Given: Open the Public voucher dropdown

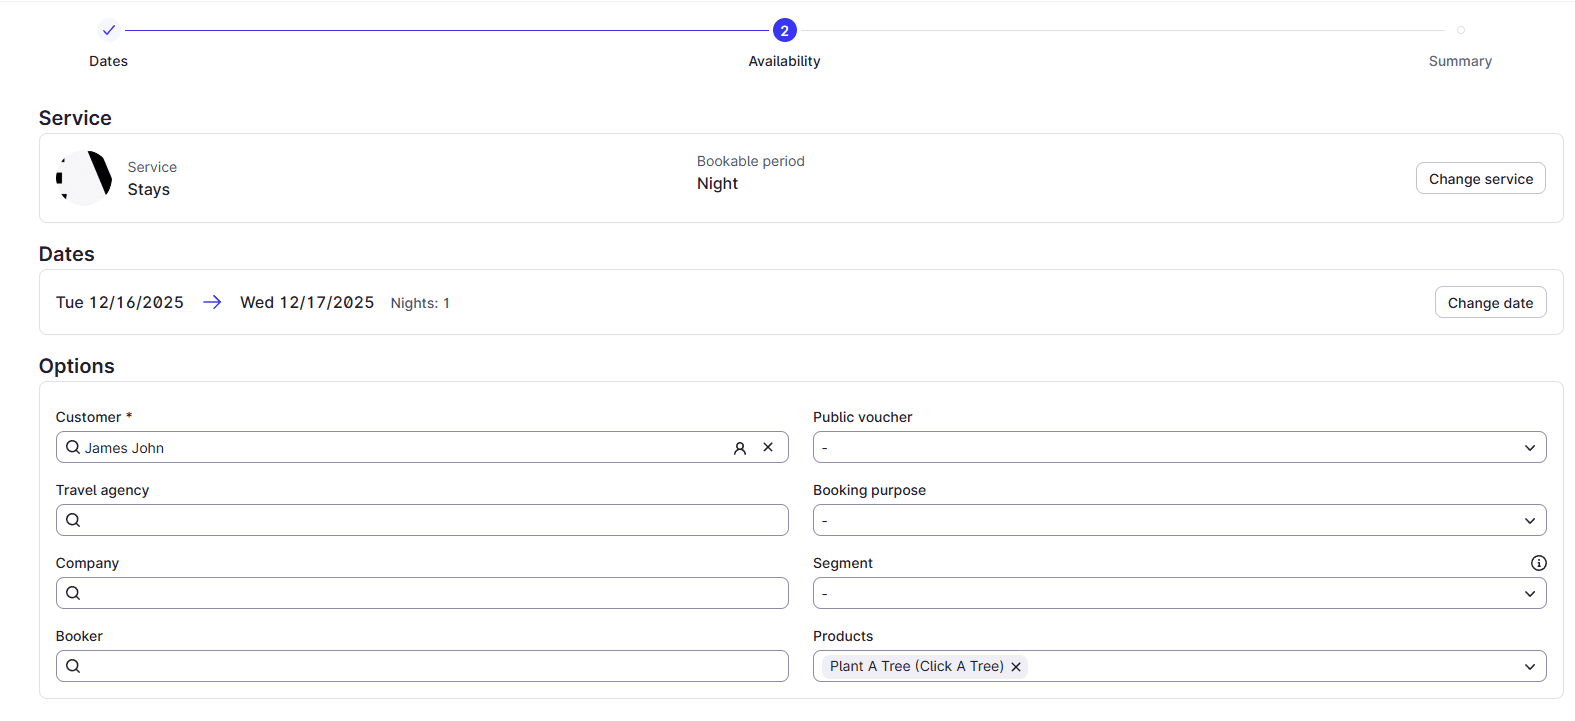Looking at the screenshot, I should [x=1179, y=447].
